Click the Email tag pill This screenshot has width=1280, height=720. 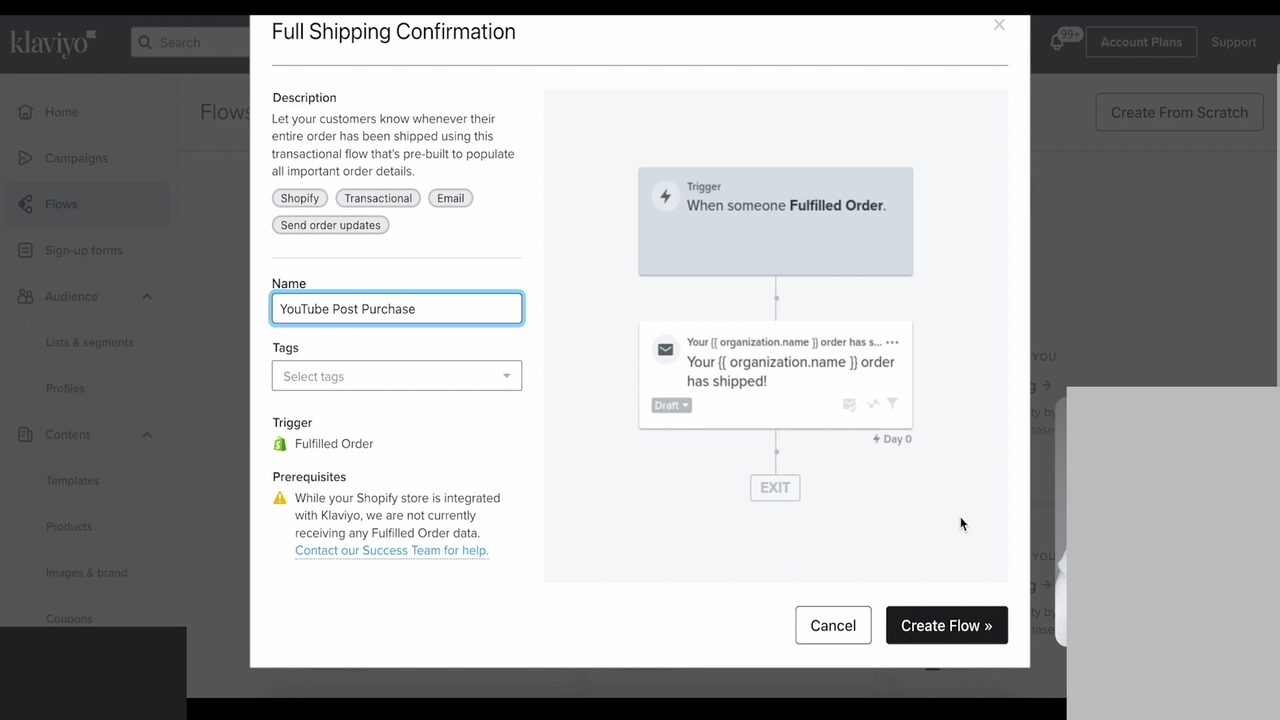pos(451,198)
